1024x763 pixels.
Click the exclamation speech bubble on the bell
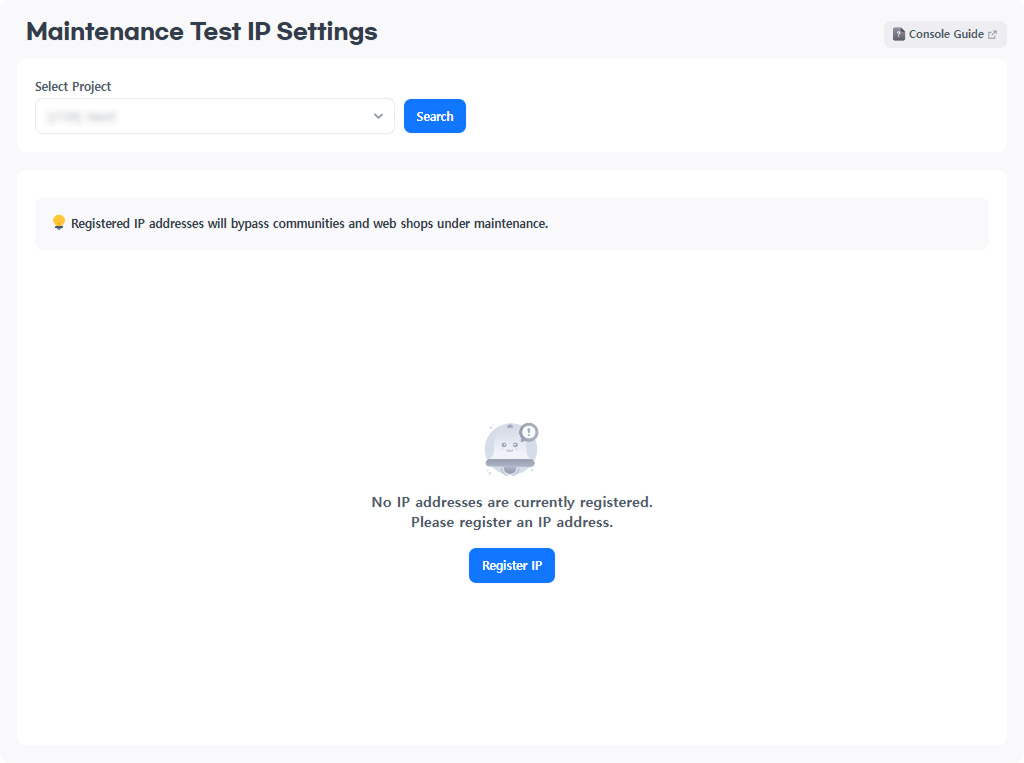pos(529,432)
